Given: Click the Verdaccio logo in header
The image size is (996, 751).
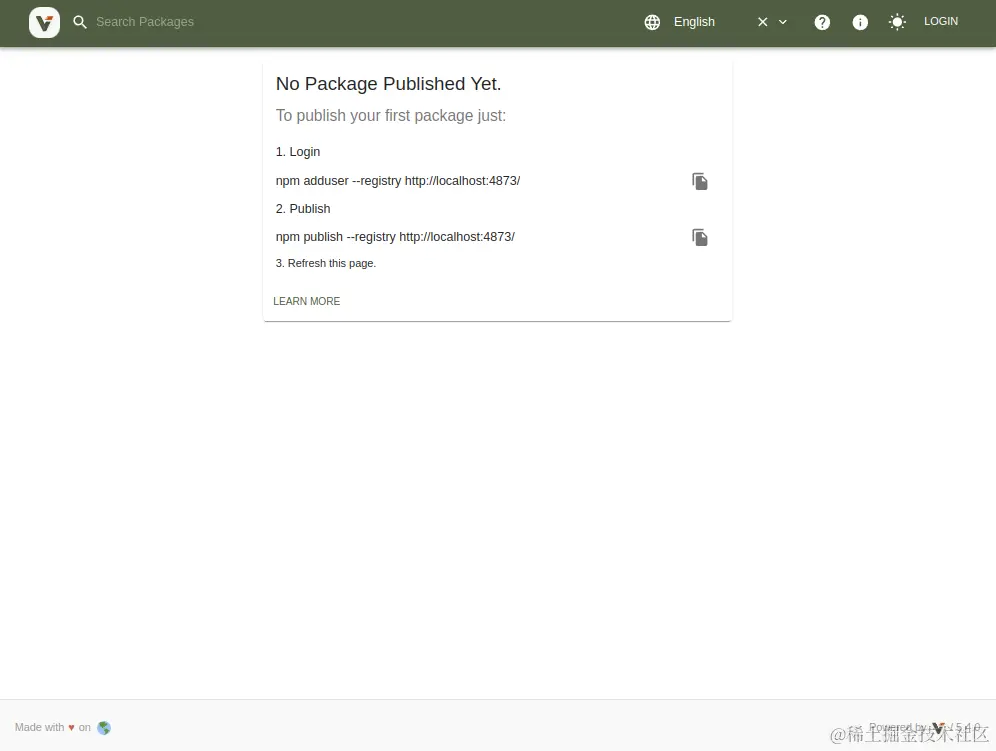Looking at the screenshot, I should pyautogui.click(x=44, y=22).
